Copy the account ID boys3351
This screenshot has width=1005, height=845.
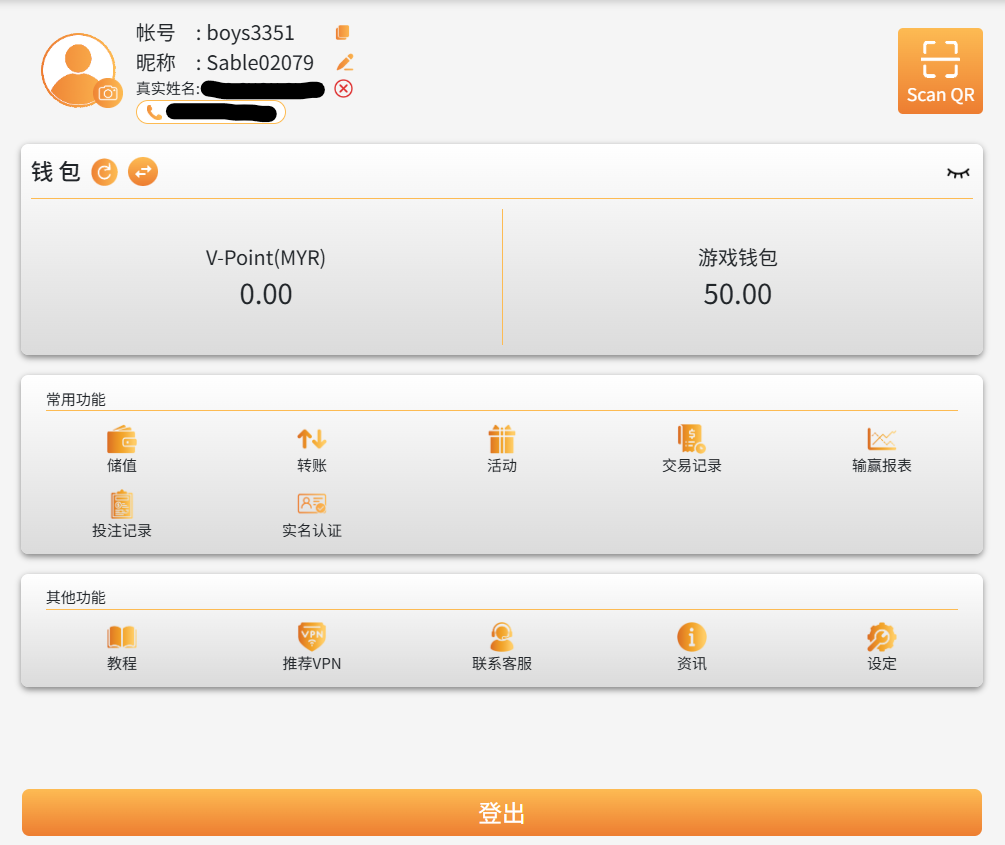tap(343, 32)
